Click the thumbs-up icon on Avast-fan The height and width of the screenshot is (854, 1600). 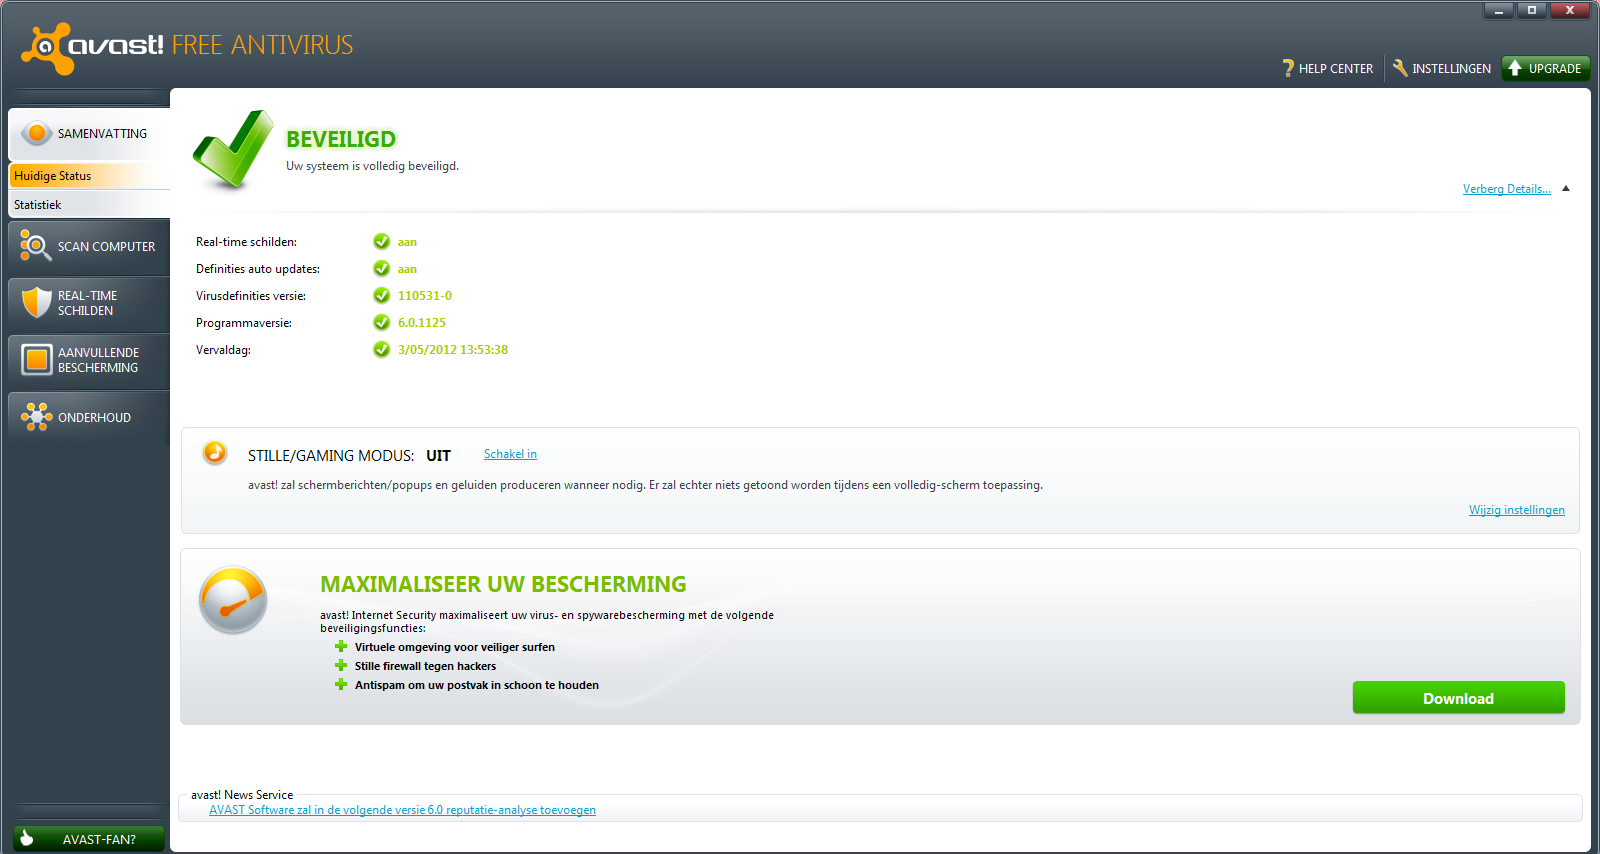28,838
